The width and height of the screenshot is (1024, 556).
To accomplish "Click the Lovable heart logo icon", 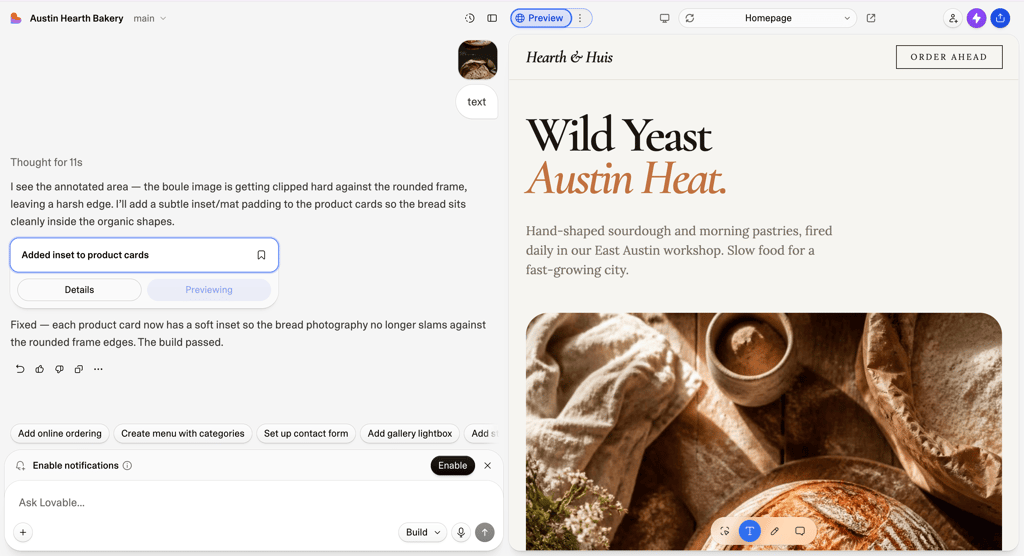I will point(16,18).
